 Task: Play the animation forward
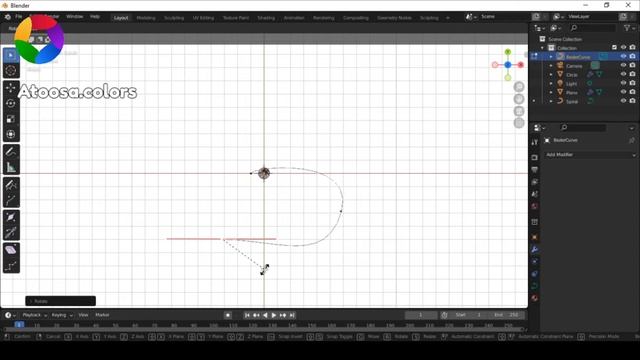[x=274, y=315]
